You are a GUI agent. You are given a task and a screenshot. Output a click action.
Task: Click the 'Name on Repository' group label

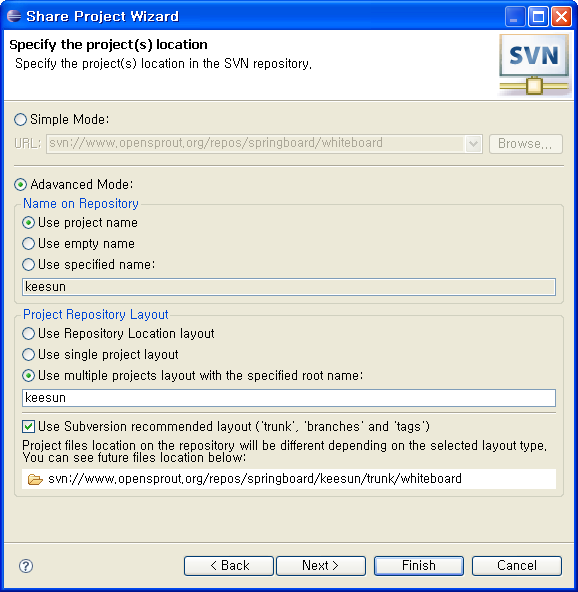tap(81, 204)
